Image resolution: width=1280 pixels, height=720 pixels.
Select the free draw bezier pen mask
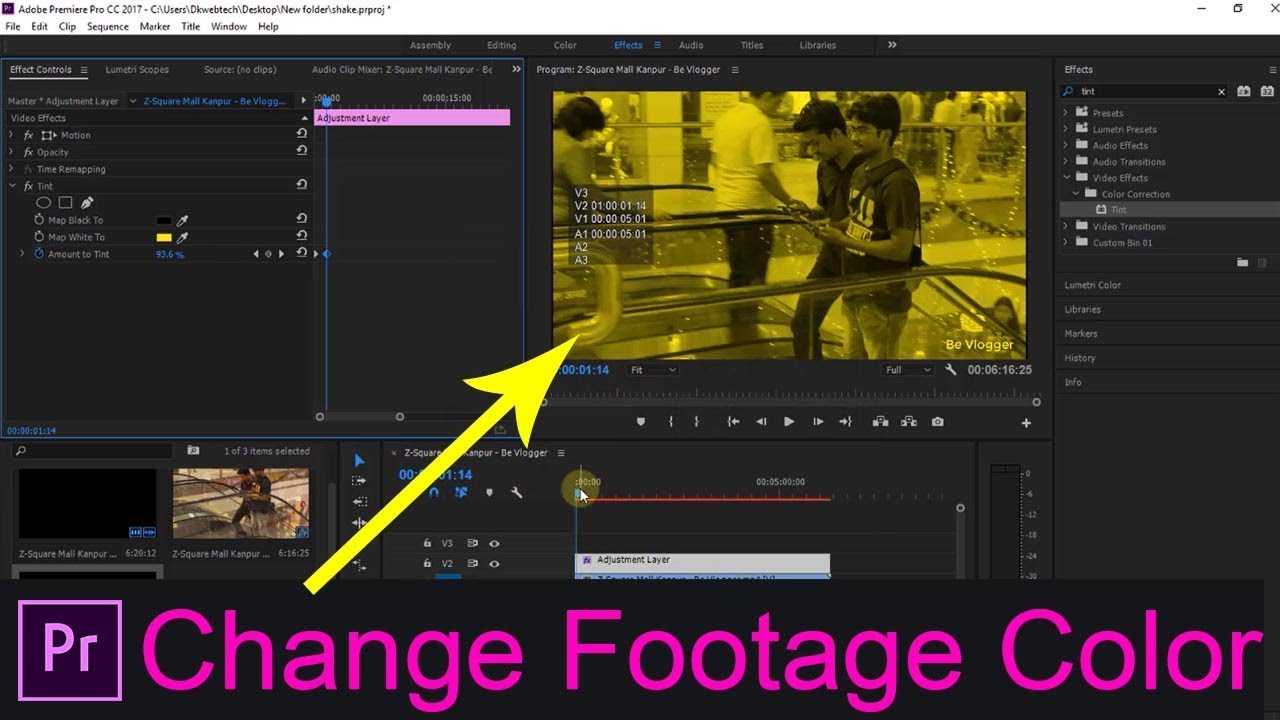[x=87, y=203]
